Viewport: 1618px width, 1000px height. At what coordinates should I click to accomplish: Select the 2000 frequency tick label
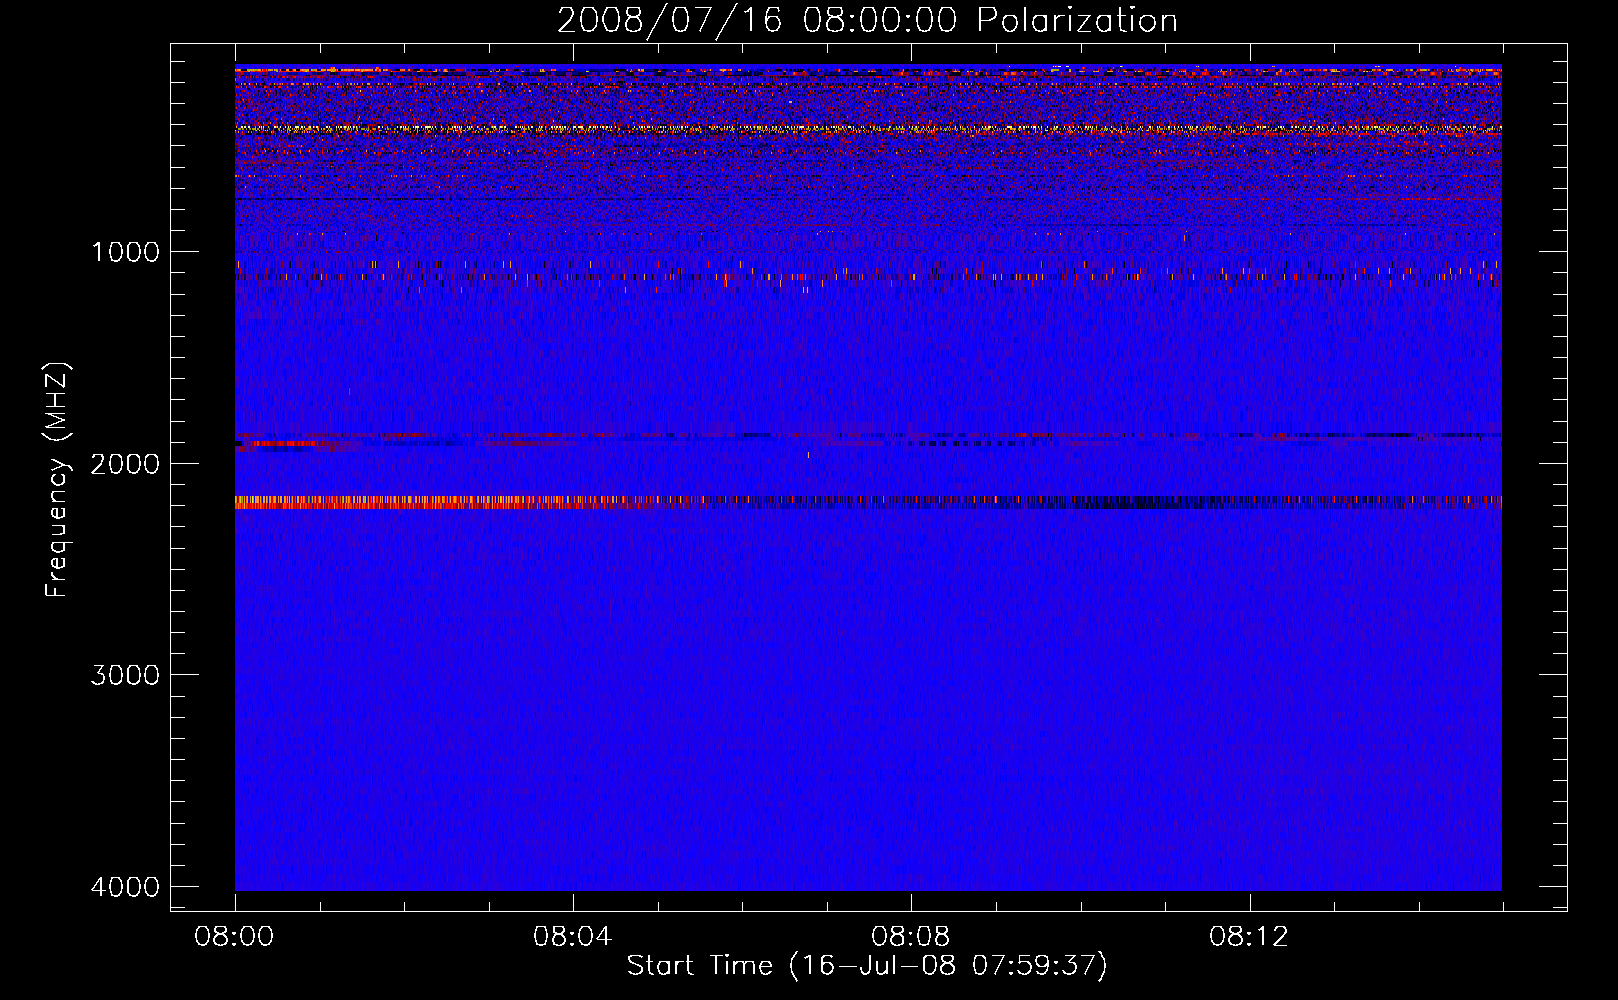click(125, 464)
